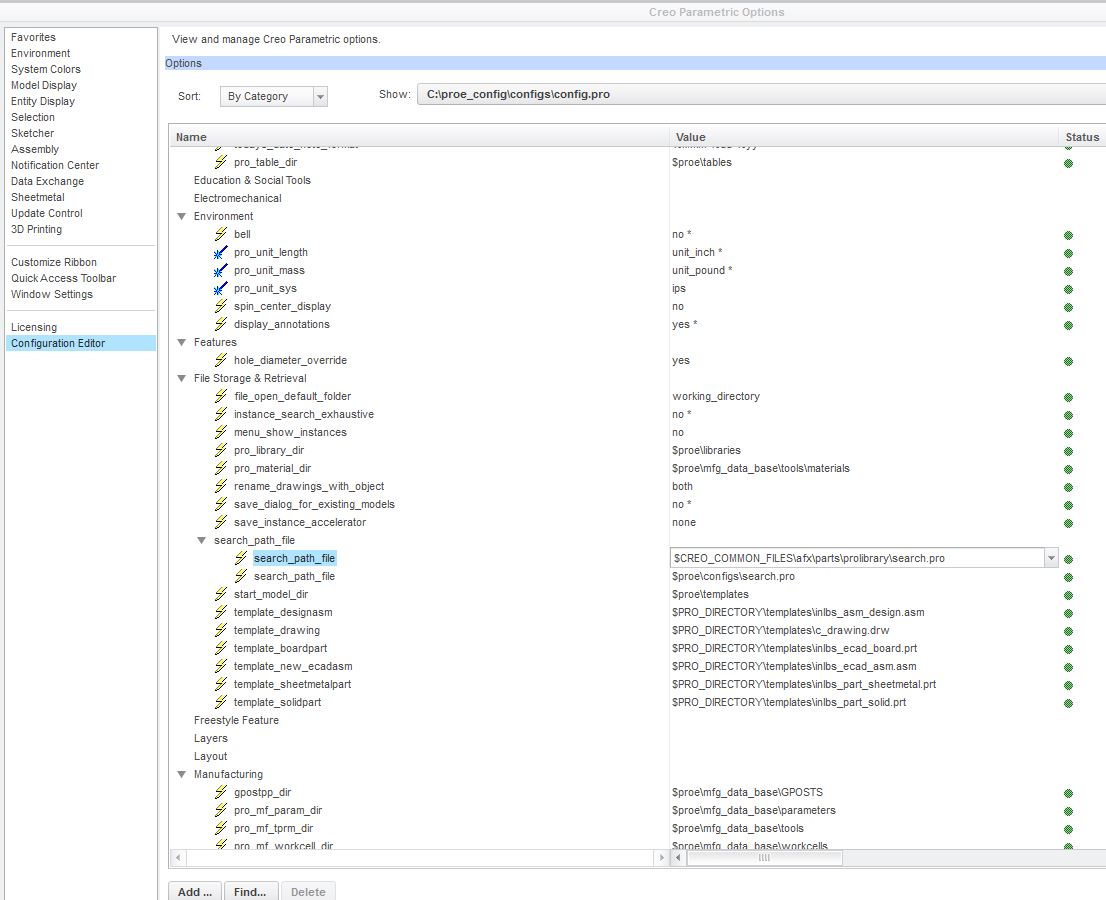This screenshot has width=1106, height=900.
Task: Click the lightning icon beside save_dialog_for_existing_models
Action: point(221,504)
